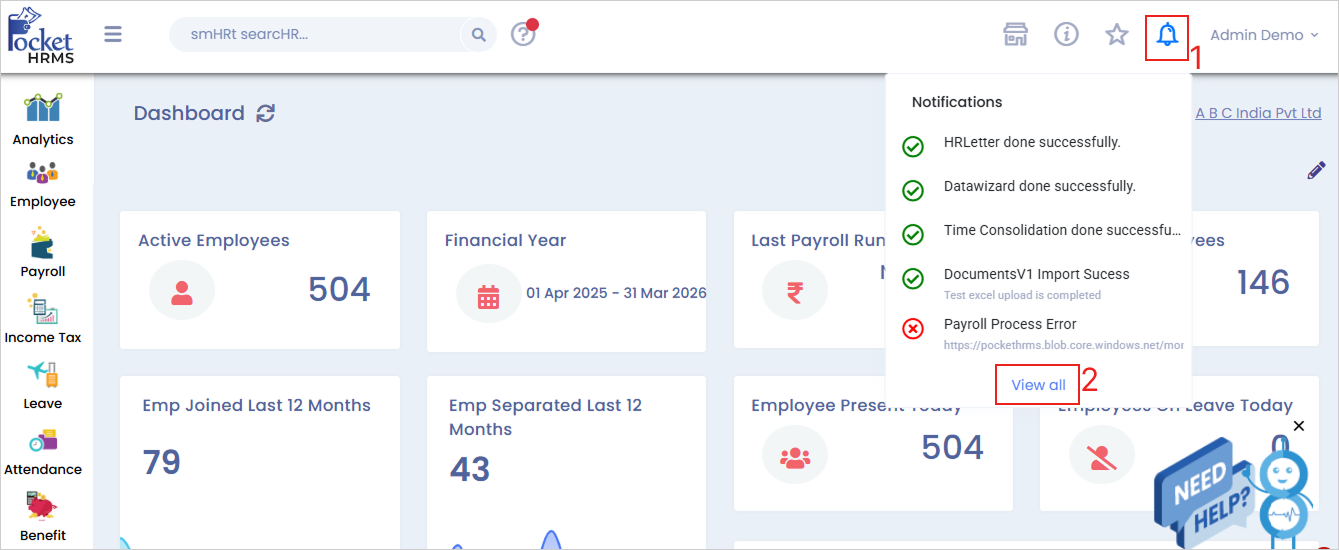The height and width of the screenshot is (550, 1339).
Task: Click the notification bell icon
Action: (1166, 36)
